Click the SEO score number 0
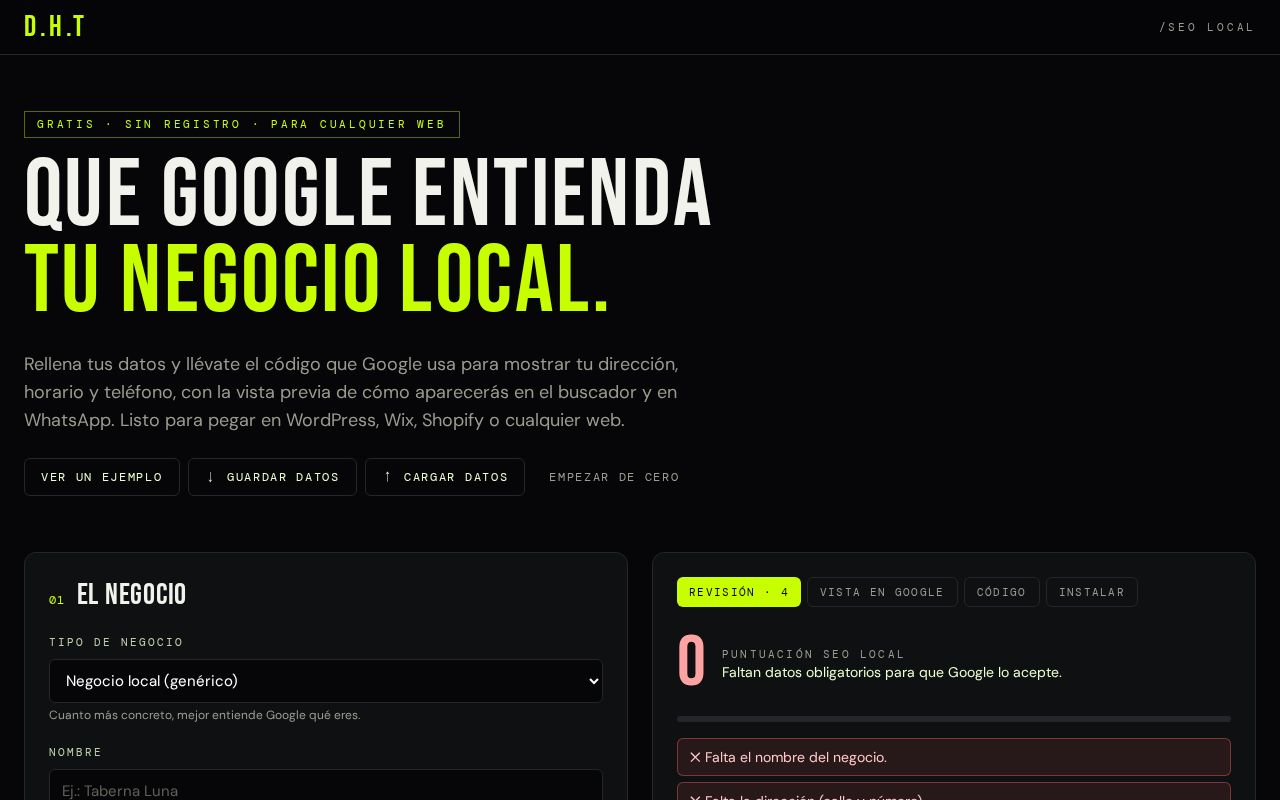1280x800 pixels. pos(691,661)
